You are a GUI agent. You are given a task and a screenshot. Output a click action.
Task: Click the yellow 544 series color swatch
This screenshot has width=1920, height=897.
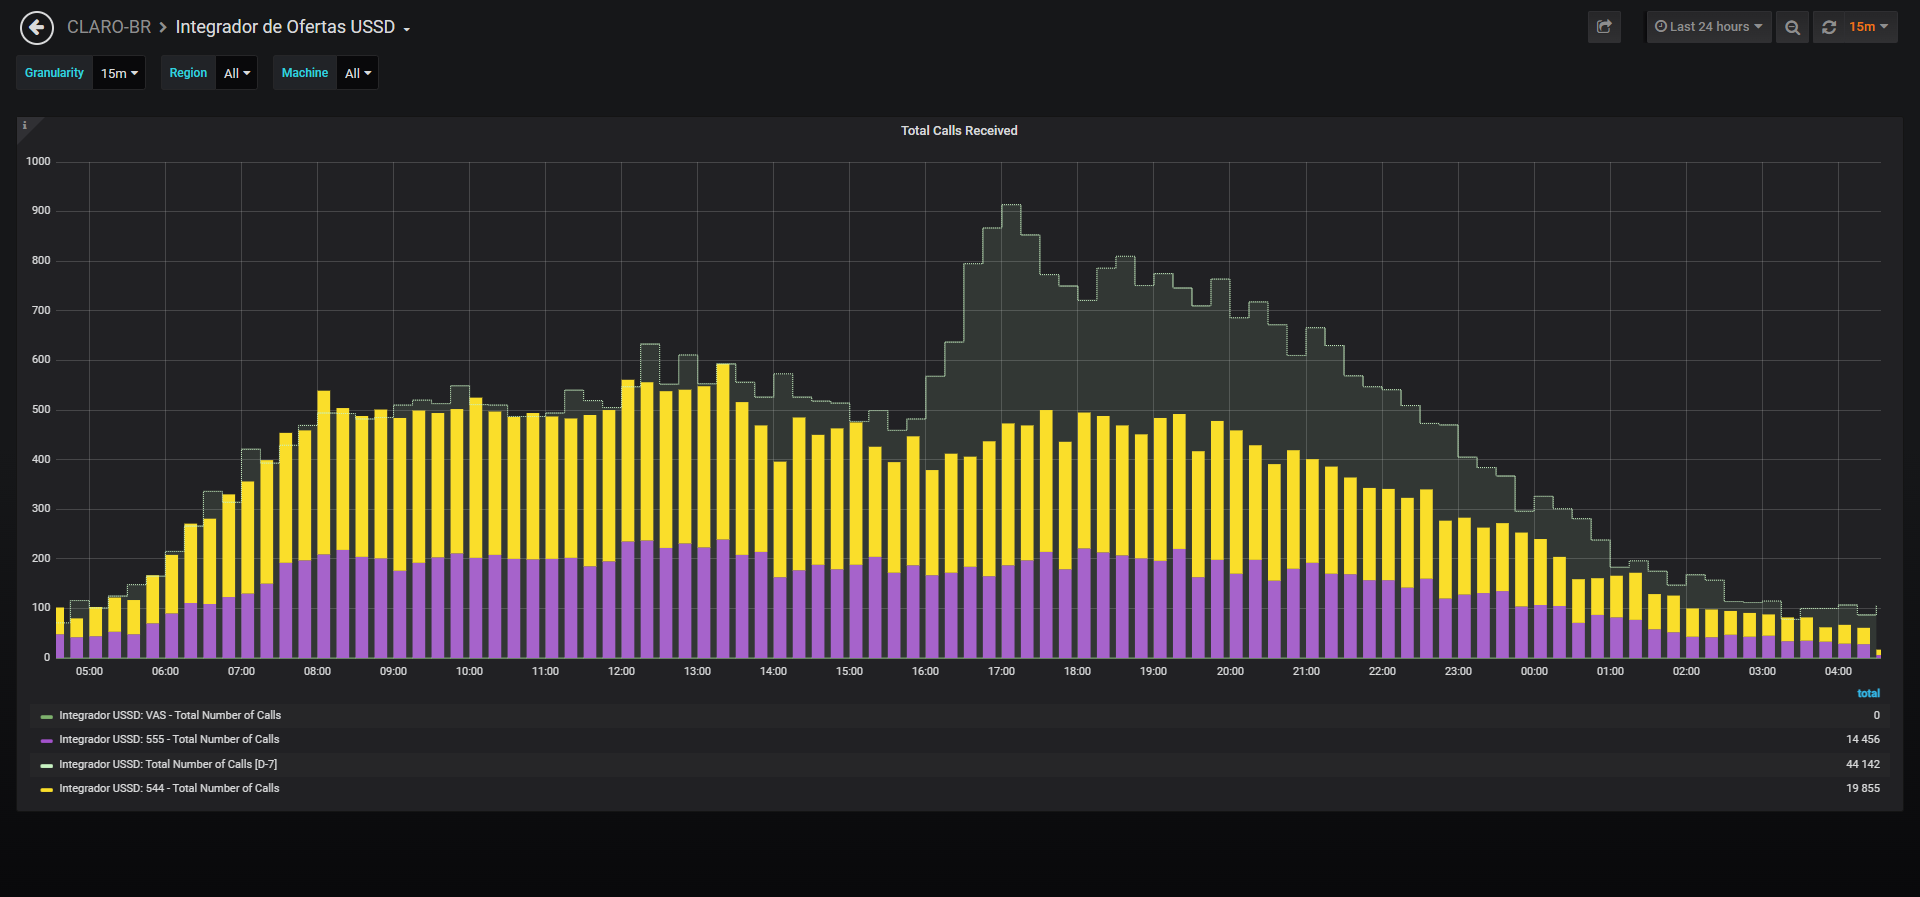coord(47,790)
